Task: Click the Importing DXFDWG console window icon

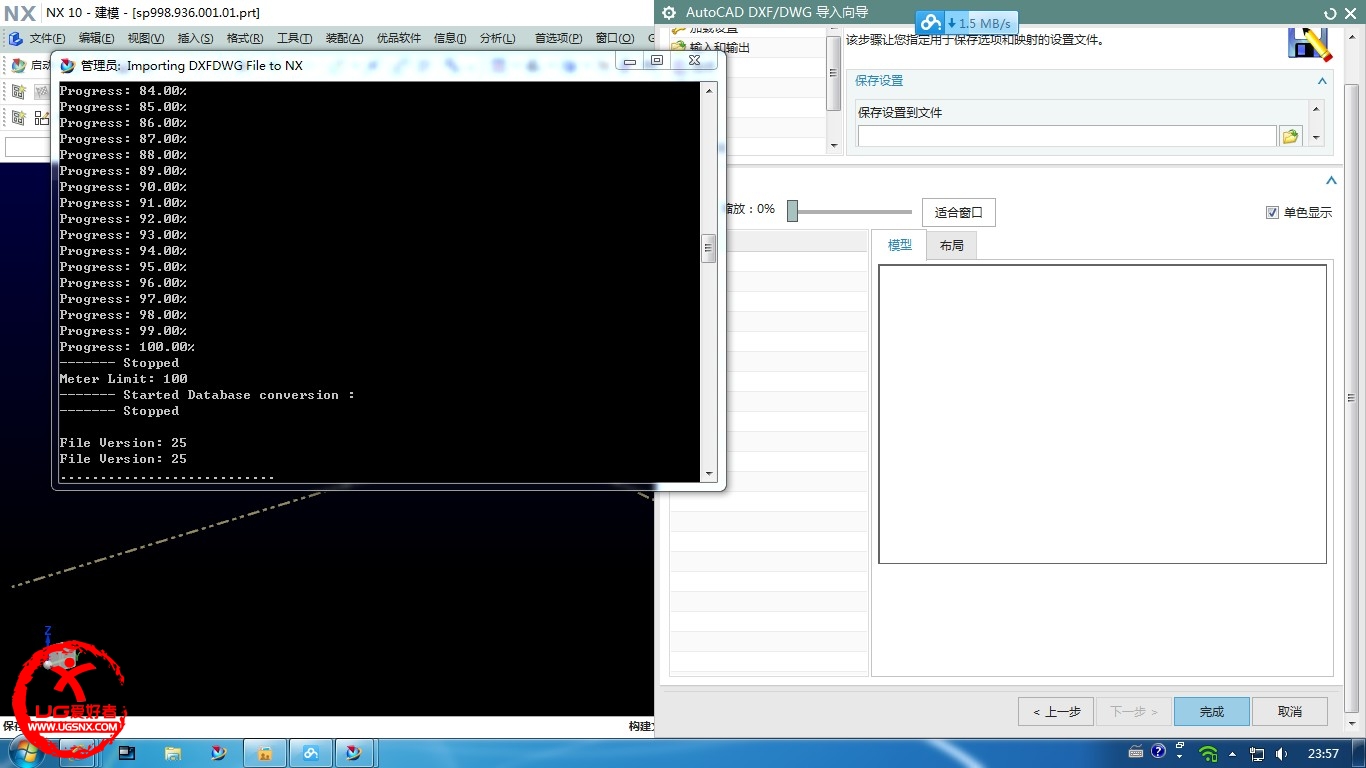Action: click(x=68, y=65)
